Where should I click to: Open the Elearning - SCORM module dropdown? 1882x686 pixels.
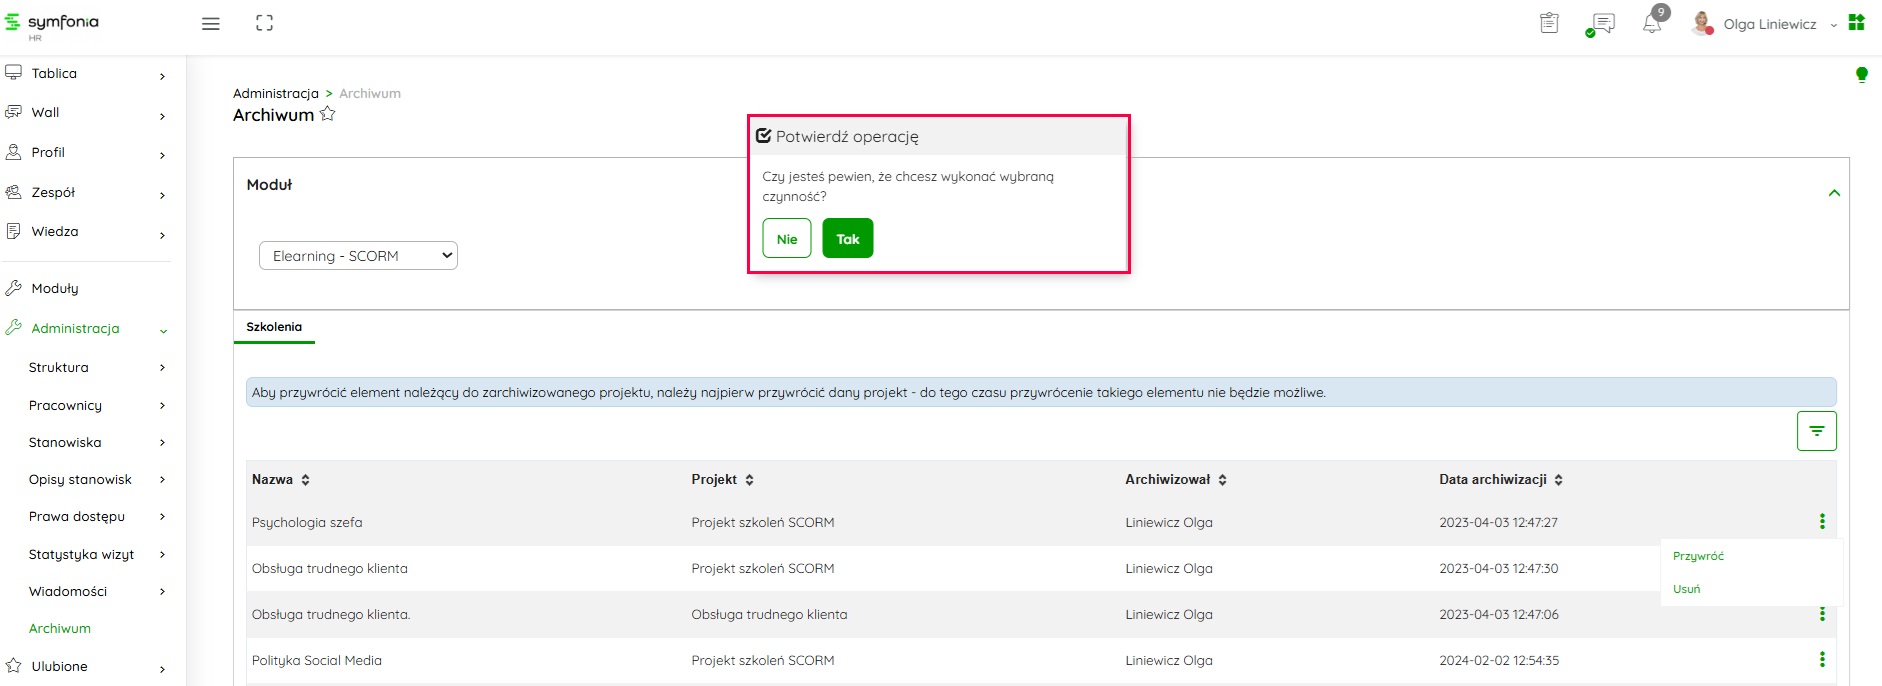358,256
